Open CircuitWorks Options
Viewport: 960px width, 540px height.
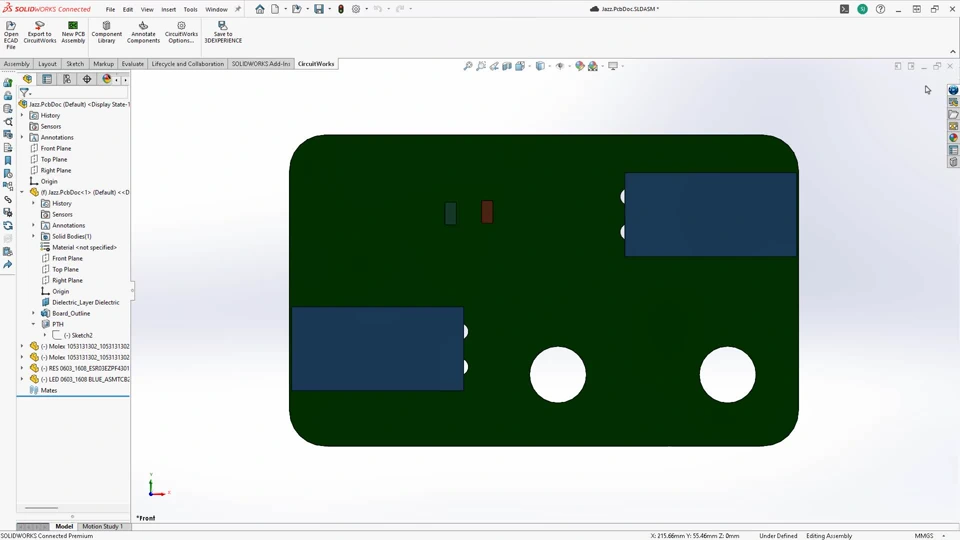tap(181, 32)
